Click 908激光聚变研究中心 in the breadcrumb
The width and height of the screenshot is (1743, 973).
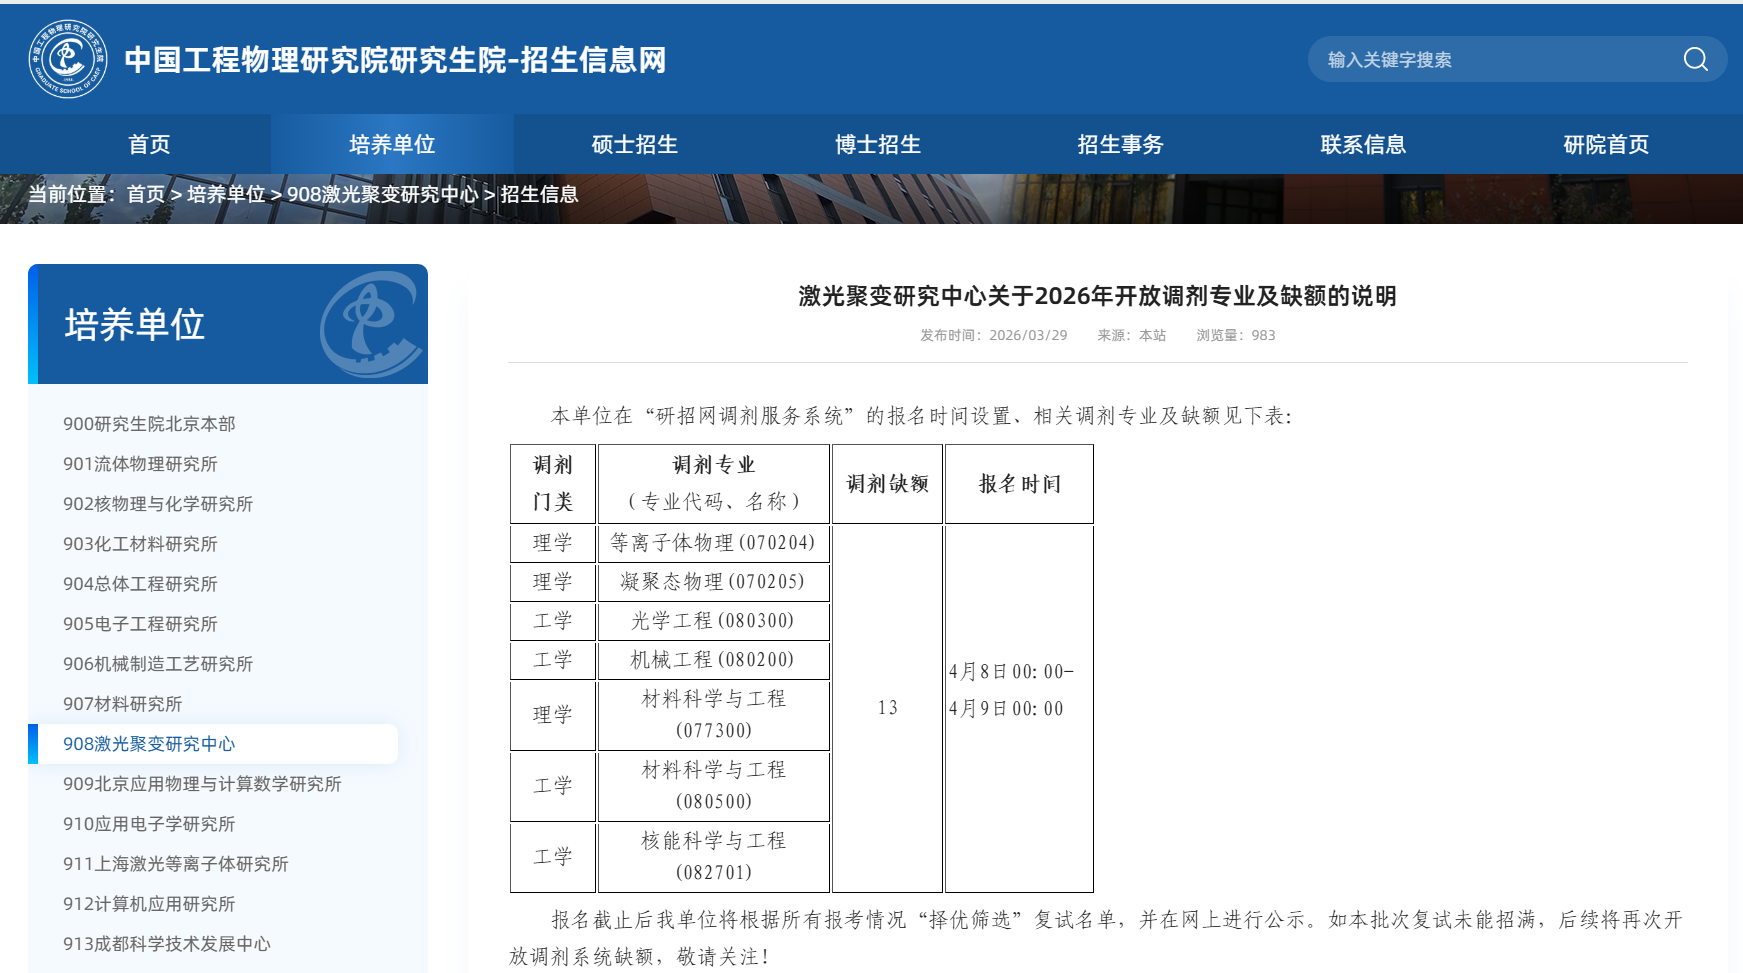pos(382,194)
